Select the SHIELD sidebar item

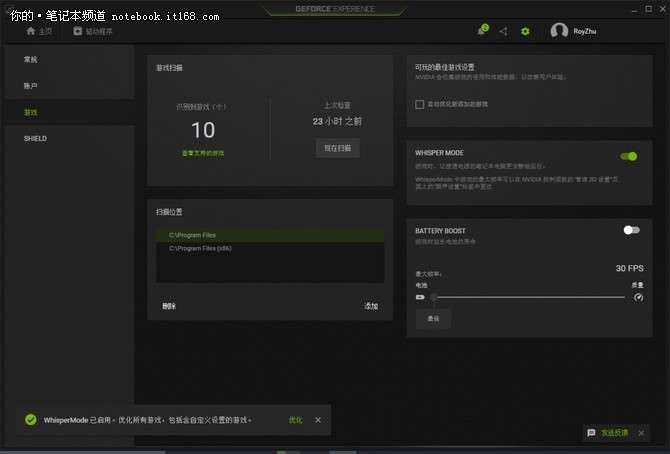point(70,139)
